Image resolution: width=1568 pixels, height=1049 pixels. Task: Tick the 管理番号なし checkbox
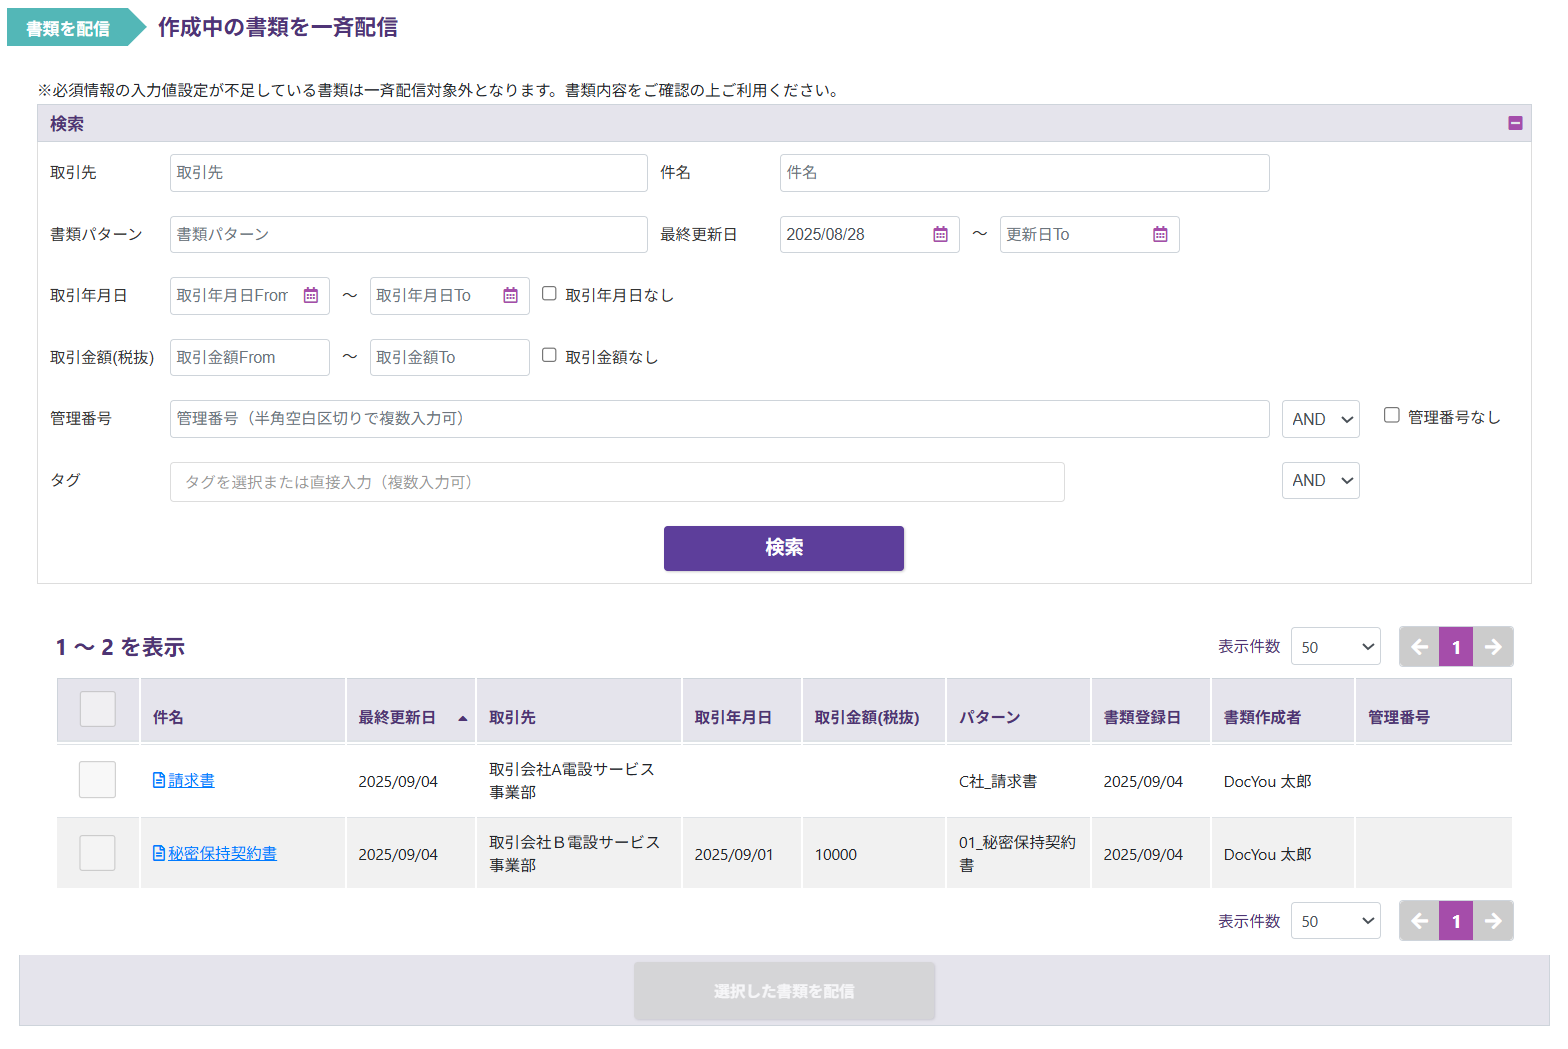[x=1391, y=415]
